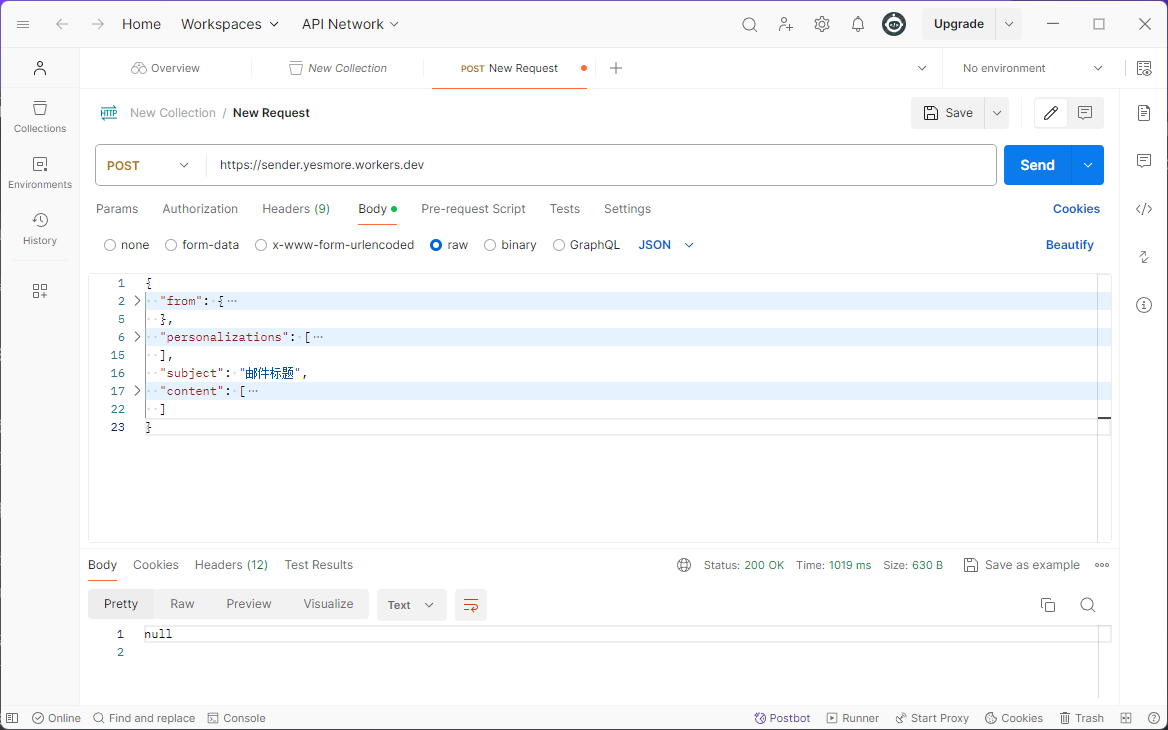Open the user workspace icon in sidebar
The image size is (1168, 730).
point(40,69)
